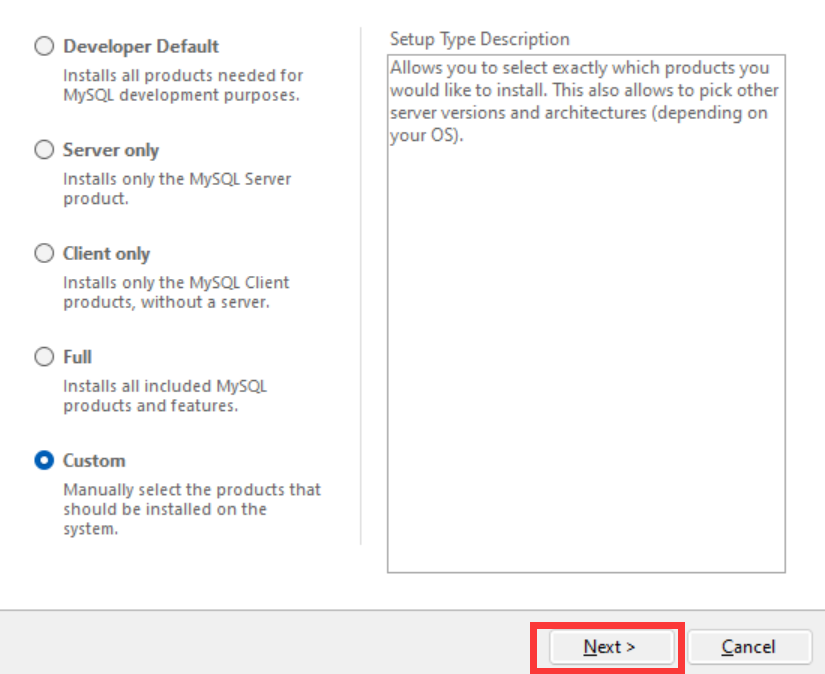Click 'Manually select the products that' description

pyautogui.click(x=192, y=490)
